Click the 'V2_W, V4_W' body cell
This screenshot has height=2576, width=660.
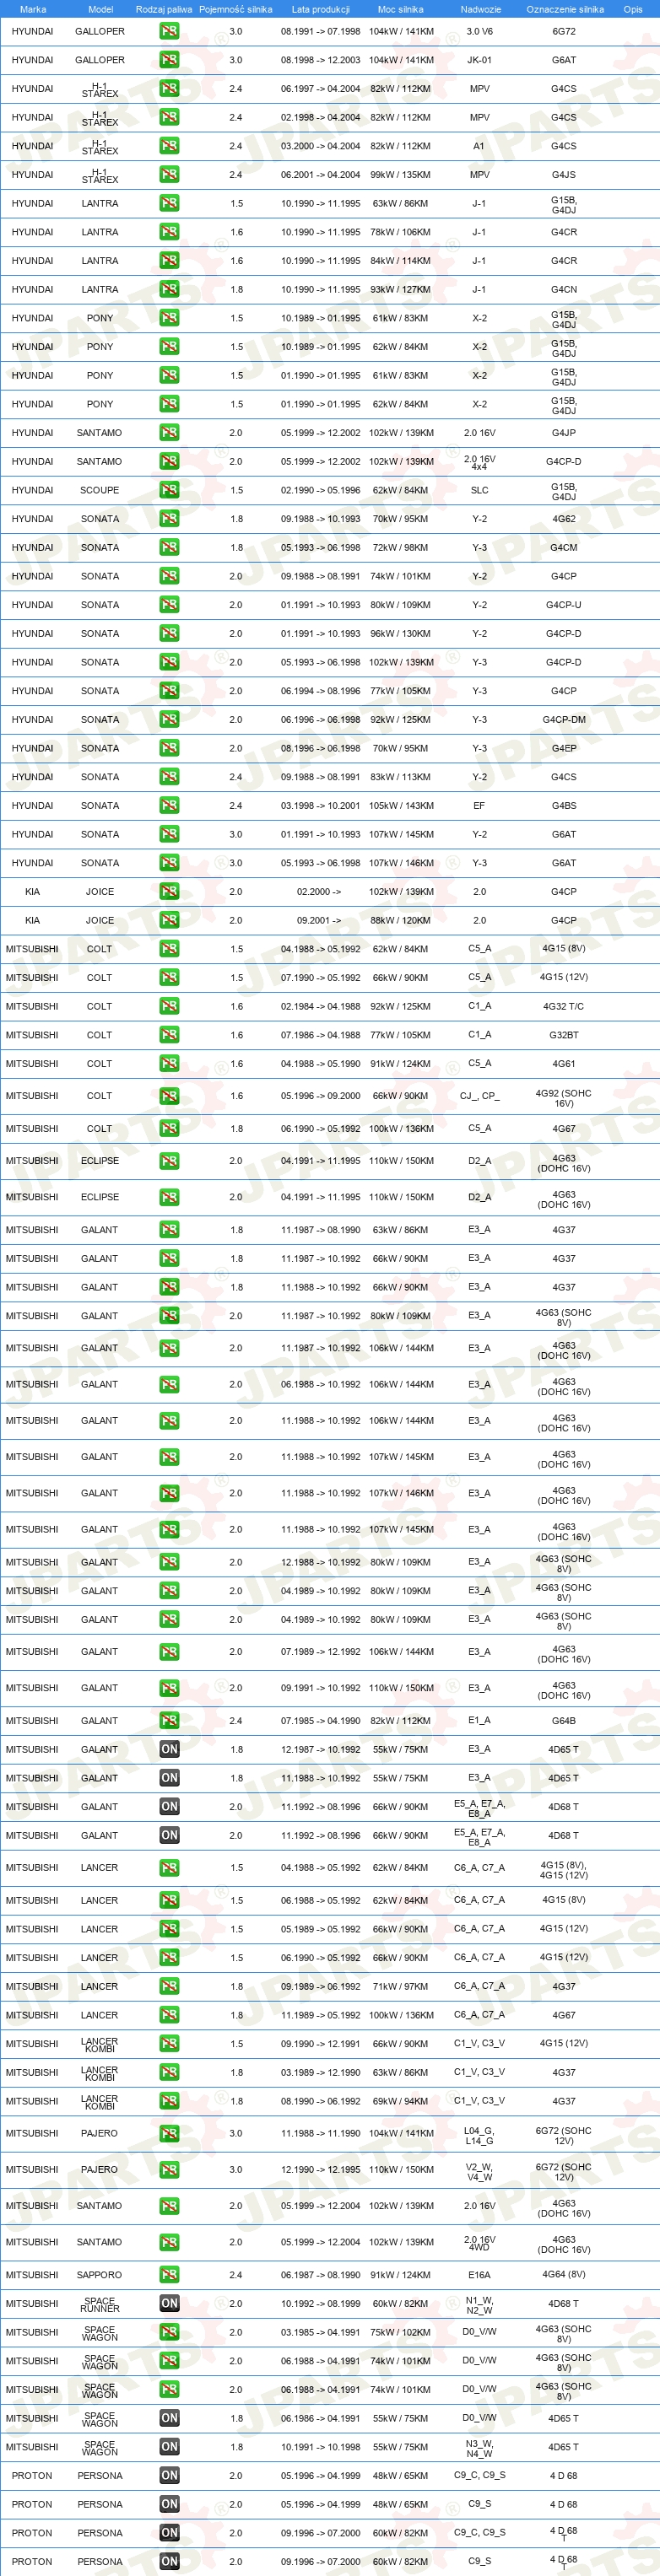click(x=479, y=2170)
